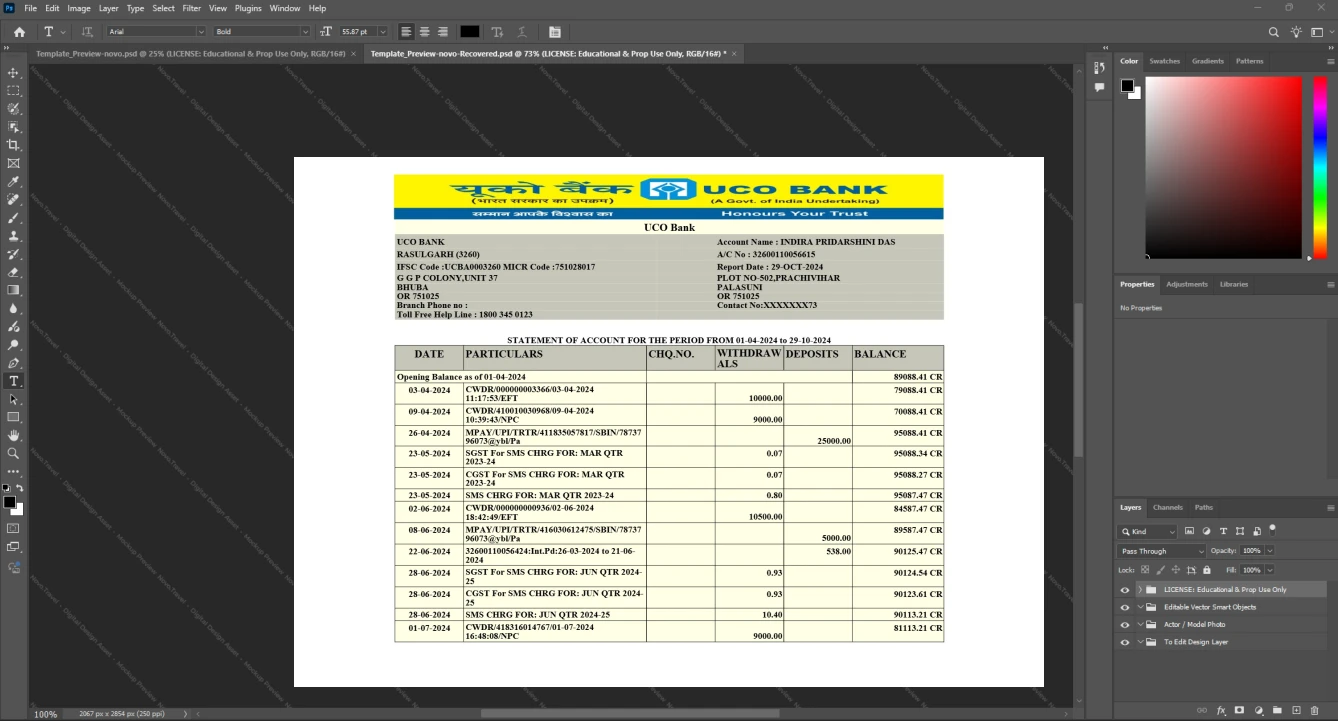
Task: Add a layer mask
Action: pyautogui.click(x=1240, y=710)
